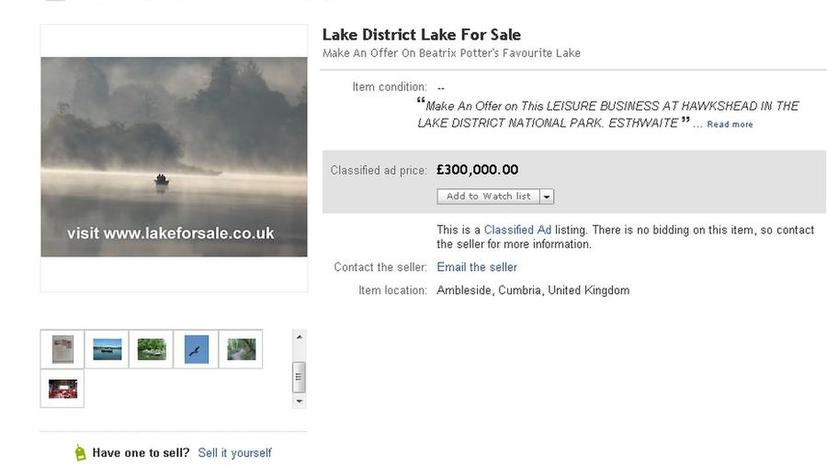
Task: Open the Classified Ad link
Action: (x=517, y=230)
